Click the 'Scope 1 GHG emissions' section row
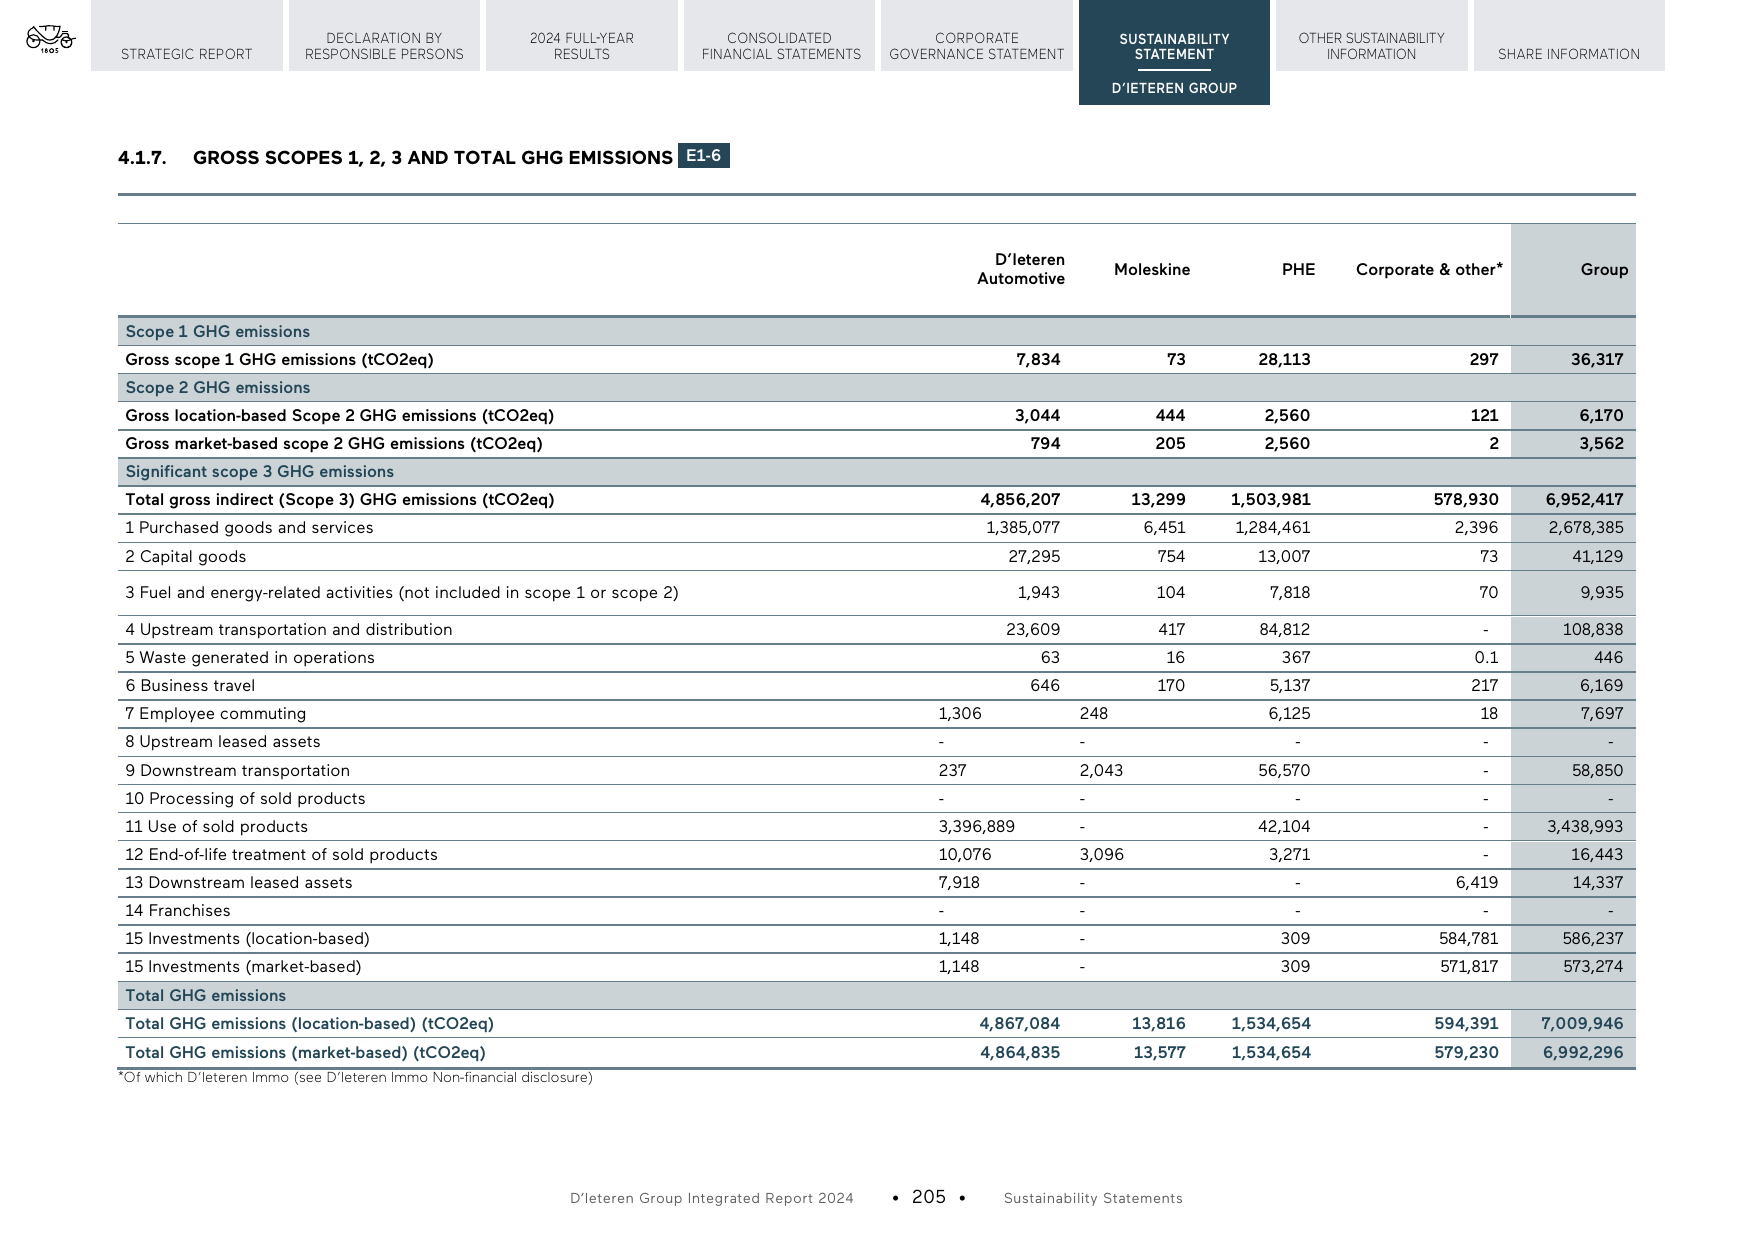The width and height of the screenshot is (1754, 1241). 876,331
